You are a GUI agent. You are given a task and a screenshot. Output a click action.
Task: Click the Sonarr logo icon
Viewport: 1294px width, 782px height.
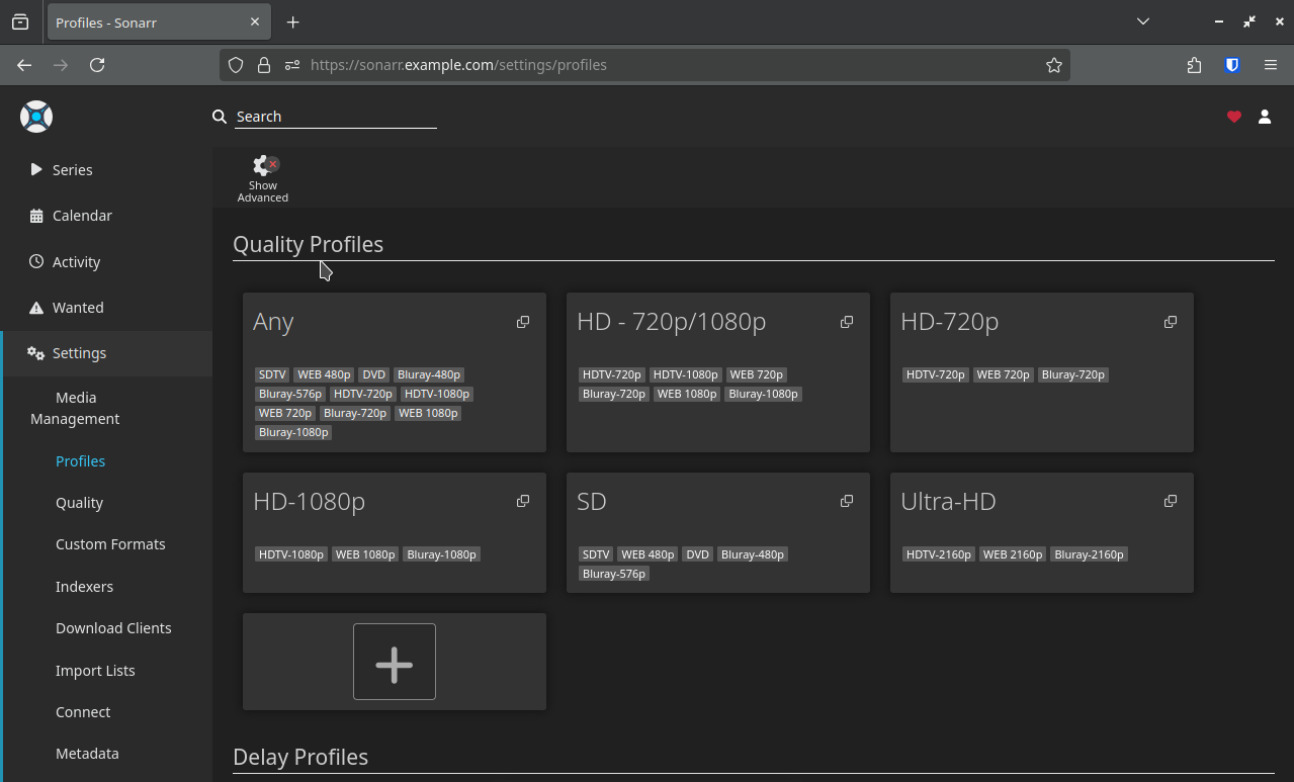36,117
